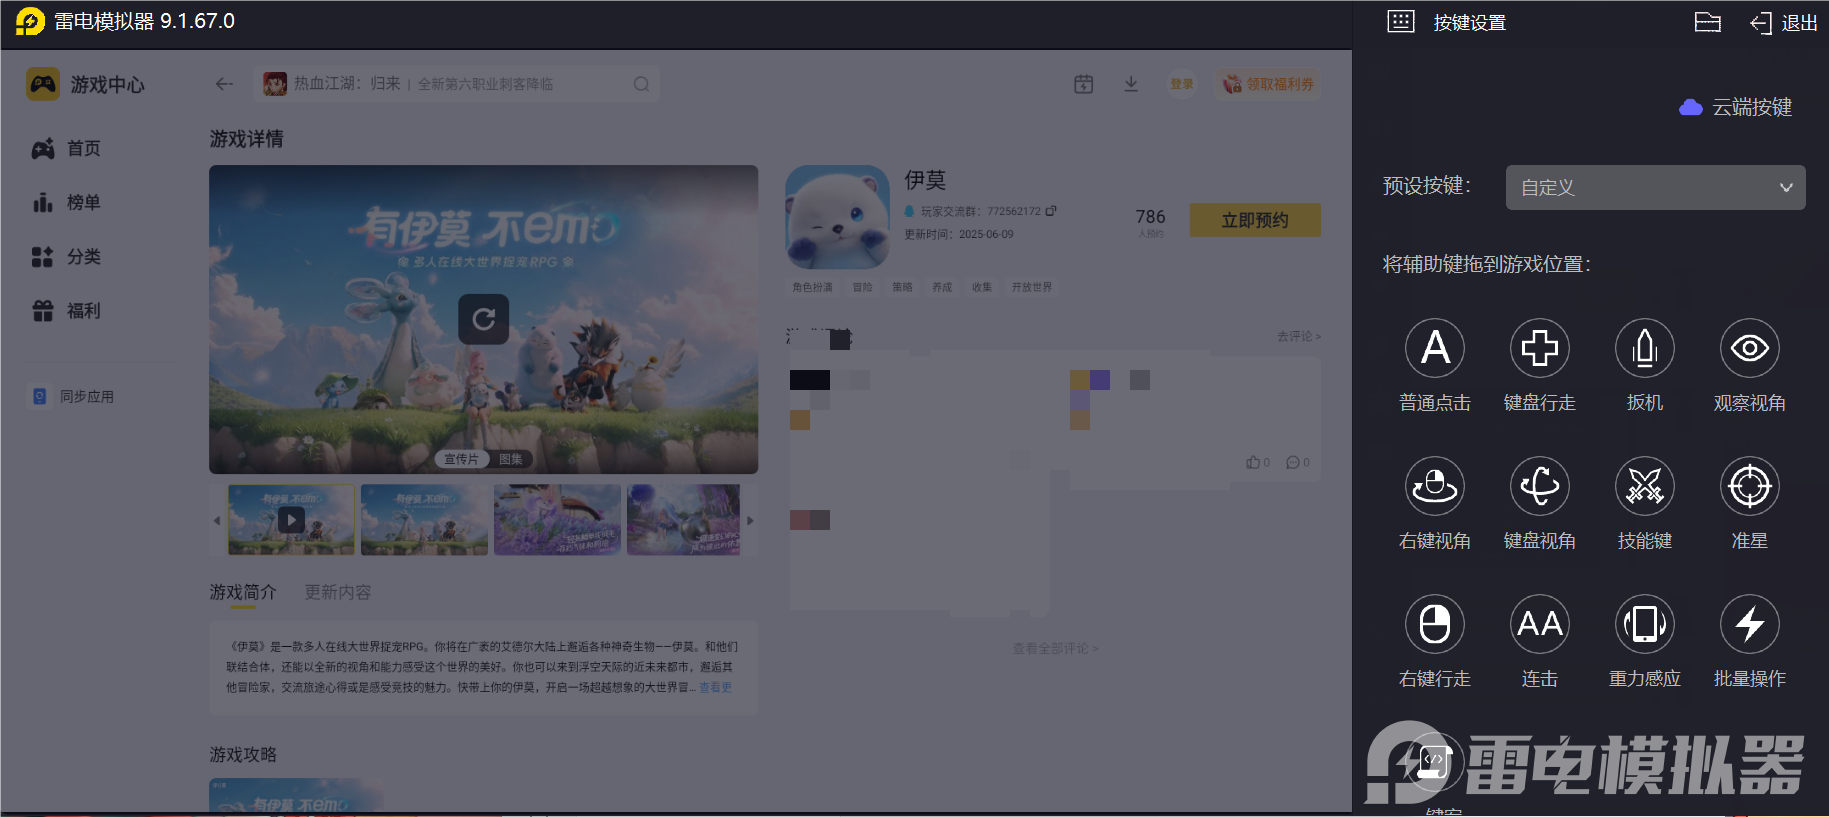Click the 游戏中心 logo icon
Image resolution: width=1829 pixels, height=817 pixels.
[x=43, y=84]
